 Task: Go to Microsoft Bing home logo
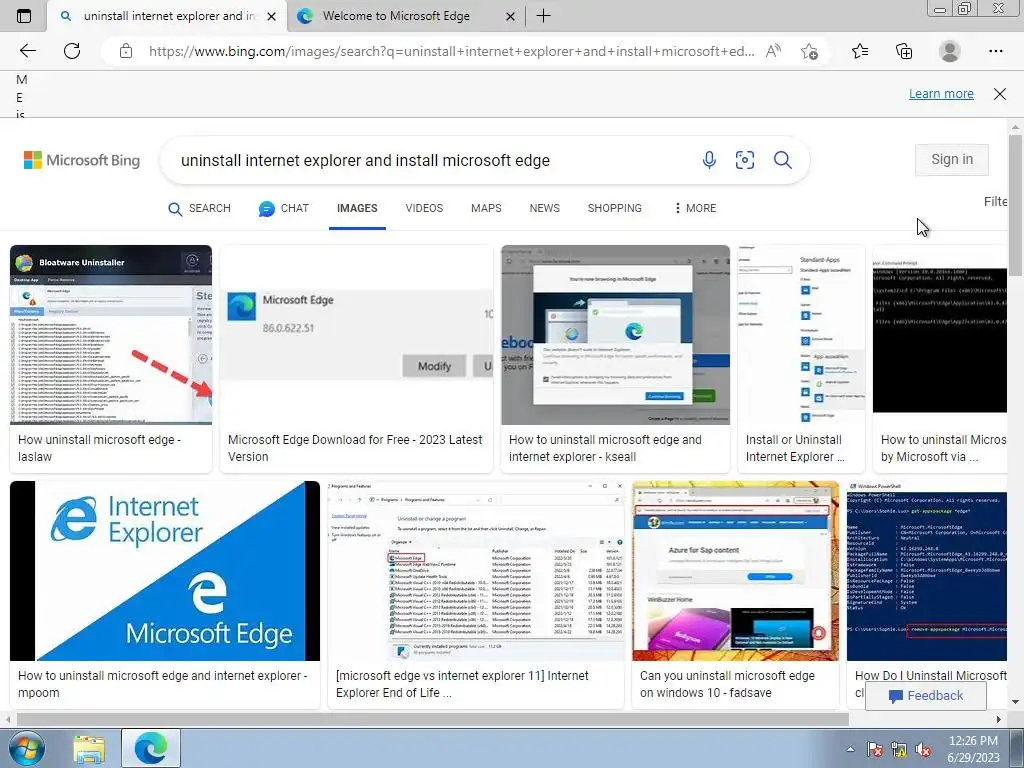(82, 160)
